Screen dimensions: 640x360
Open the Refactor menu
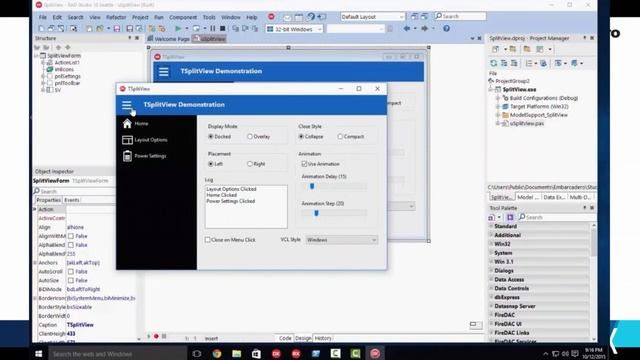(116, 18)
